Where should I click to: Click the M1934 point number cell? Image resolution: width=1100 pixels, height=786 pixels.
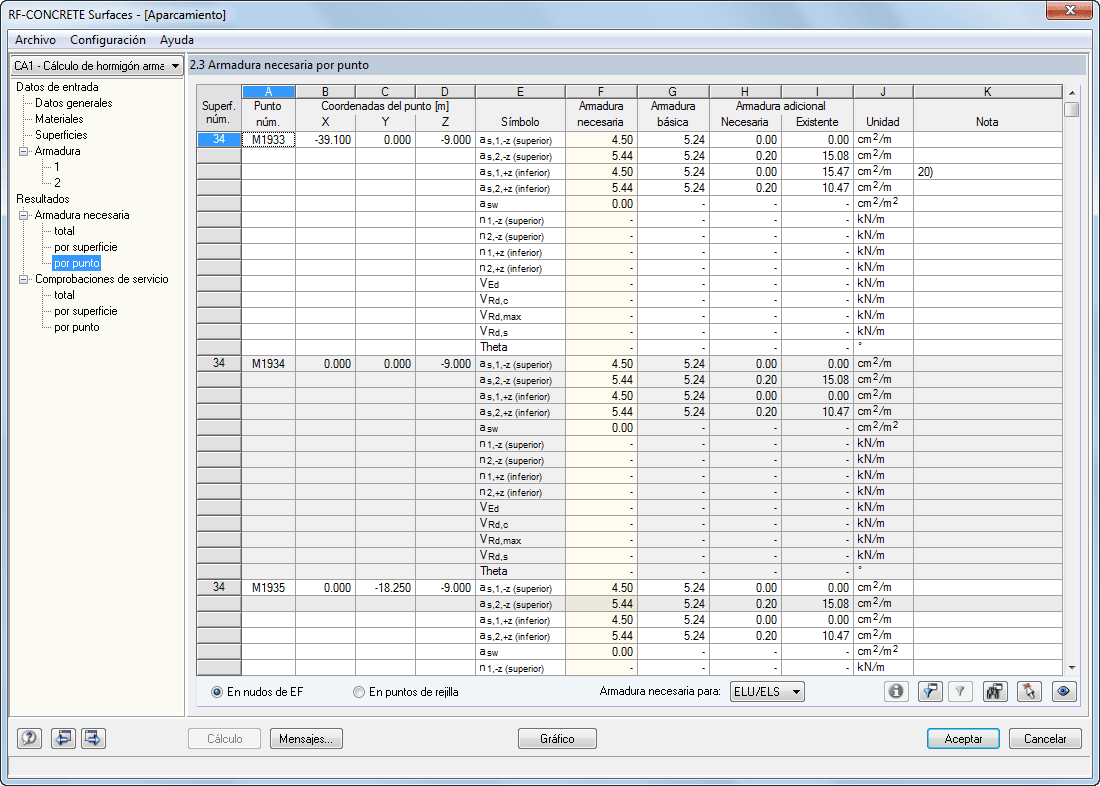[269, 364]
